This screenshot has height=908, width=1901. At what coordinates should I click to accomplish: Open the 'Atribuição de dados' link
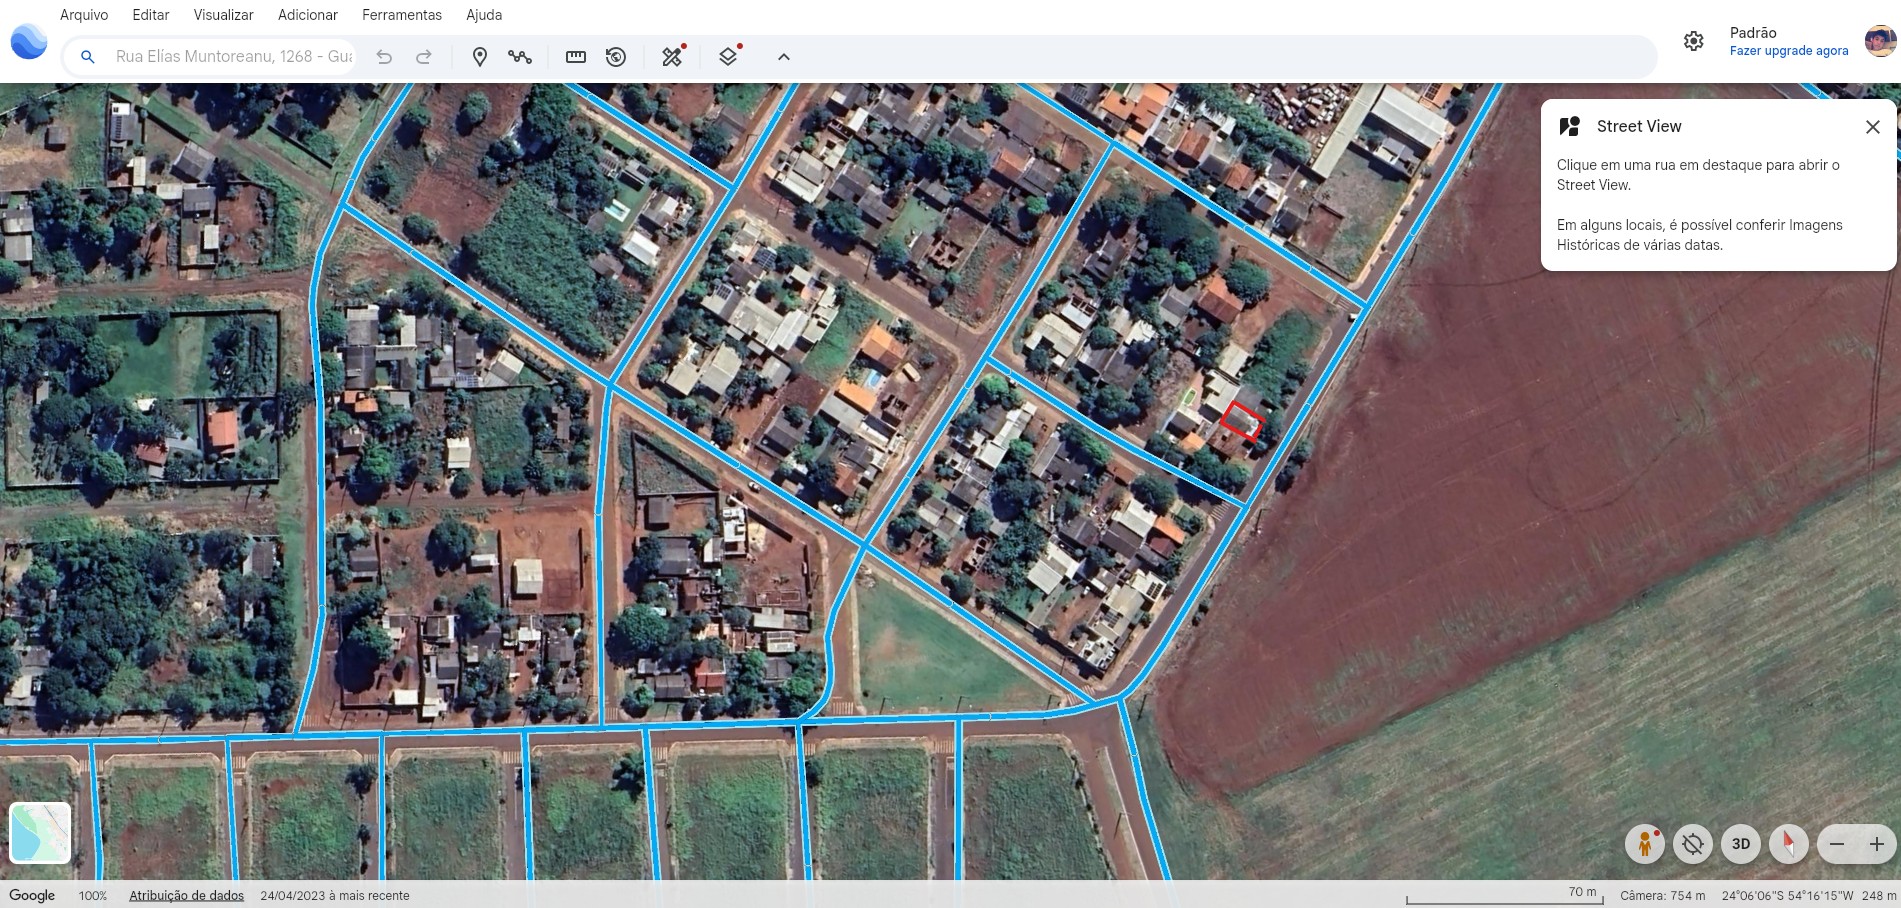(x=186, y=896)
